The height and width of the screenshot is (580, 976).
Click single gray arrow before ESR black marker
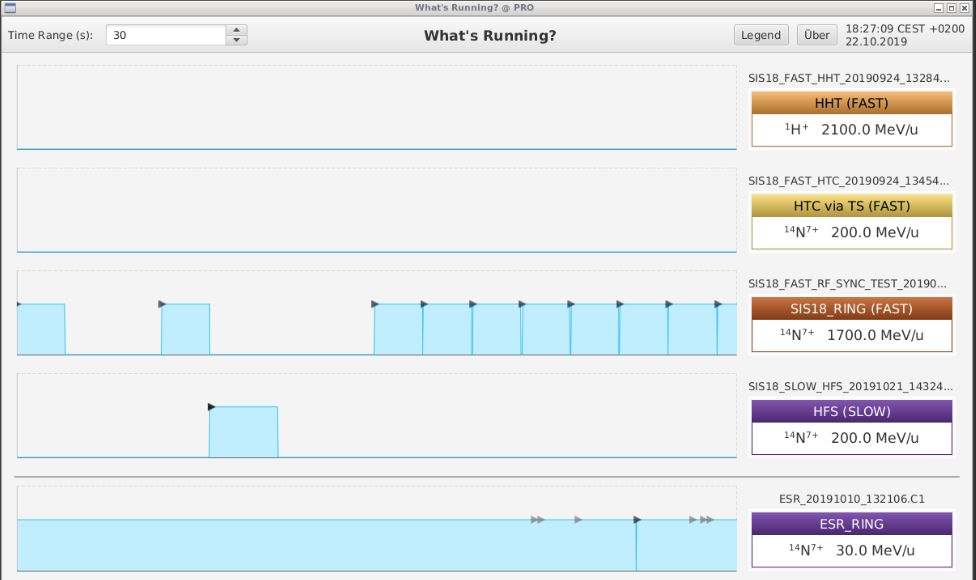pos(578,519)
